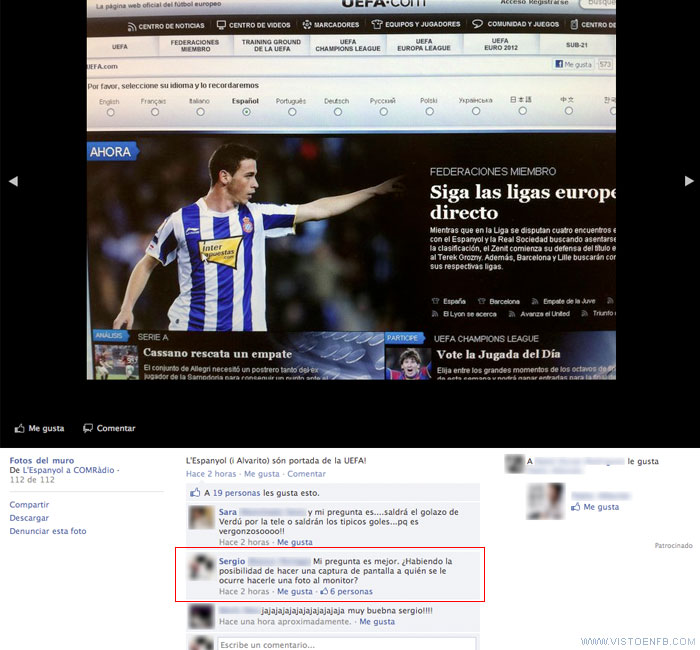
Task: Click the Patrocinado label
Action: click(674, 545)
